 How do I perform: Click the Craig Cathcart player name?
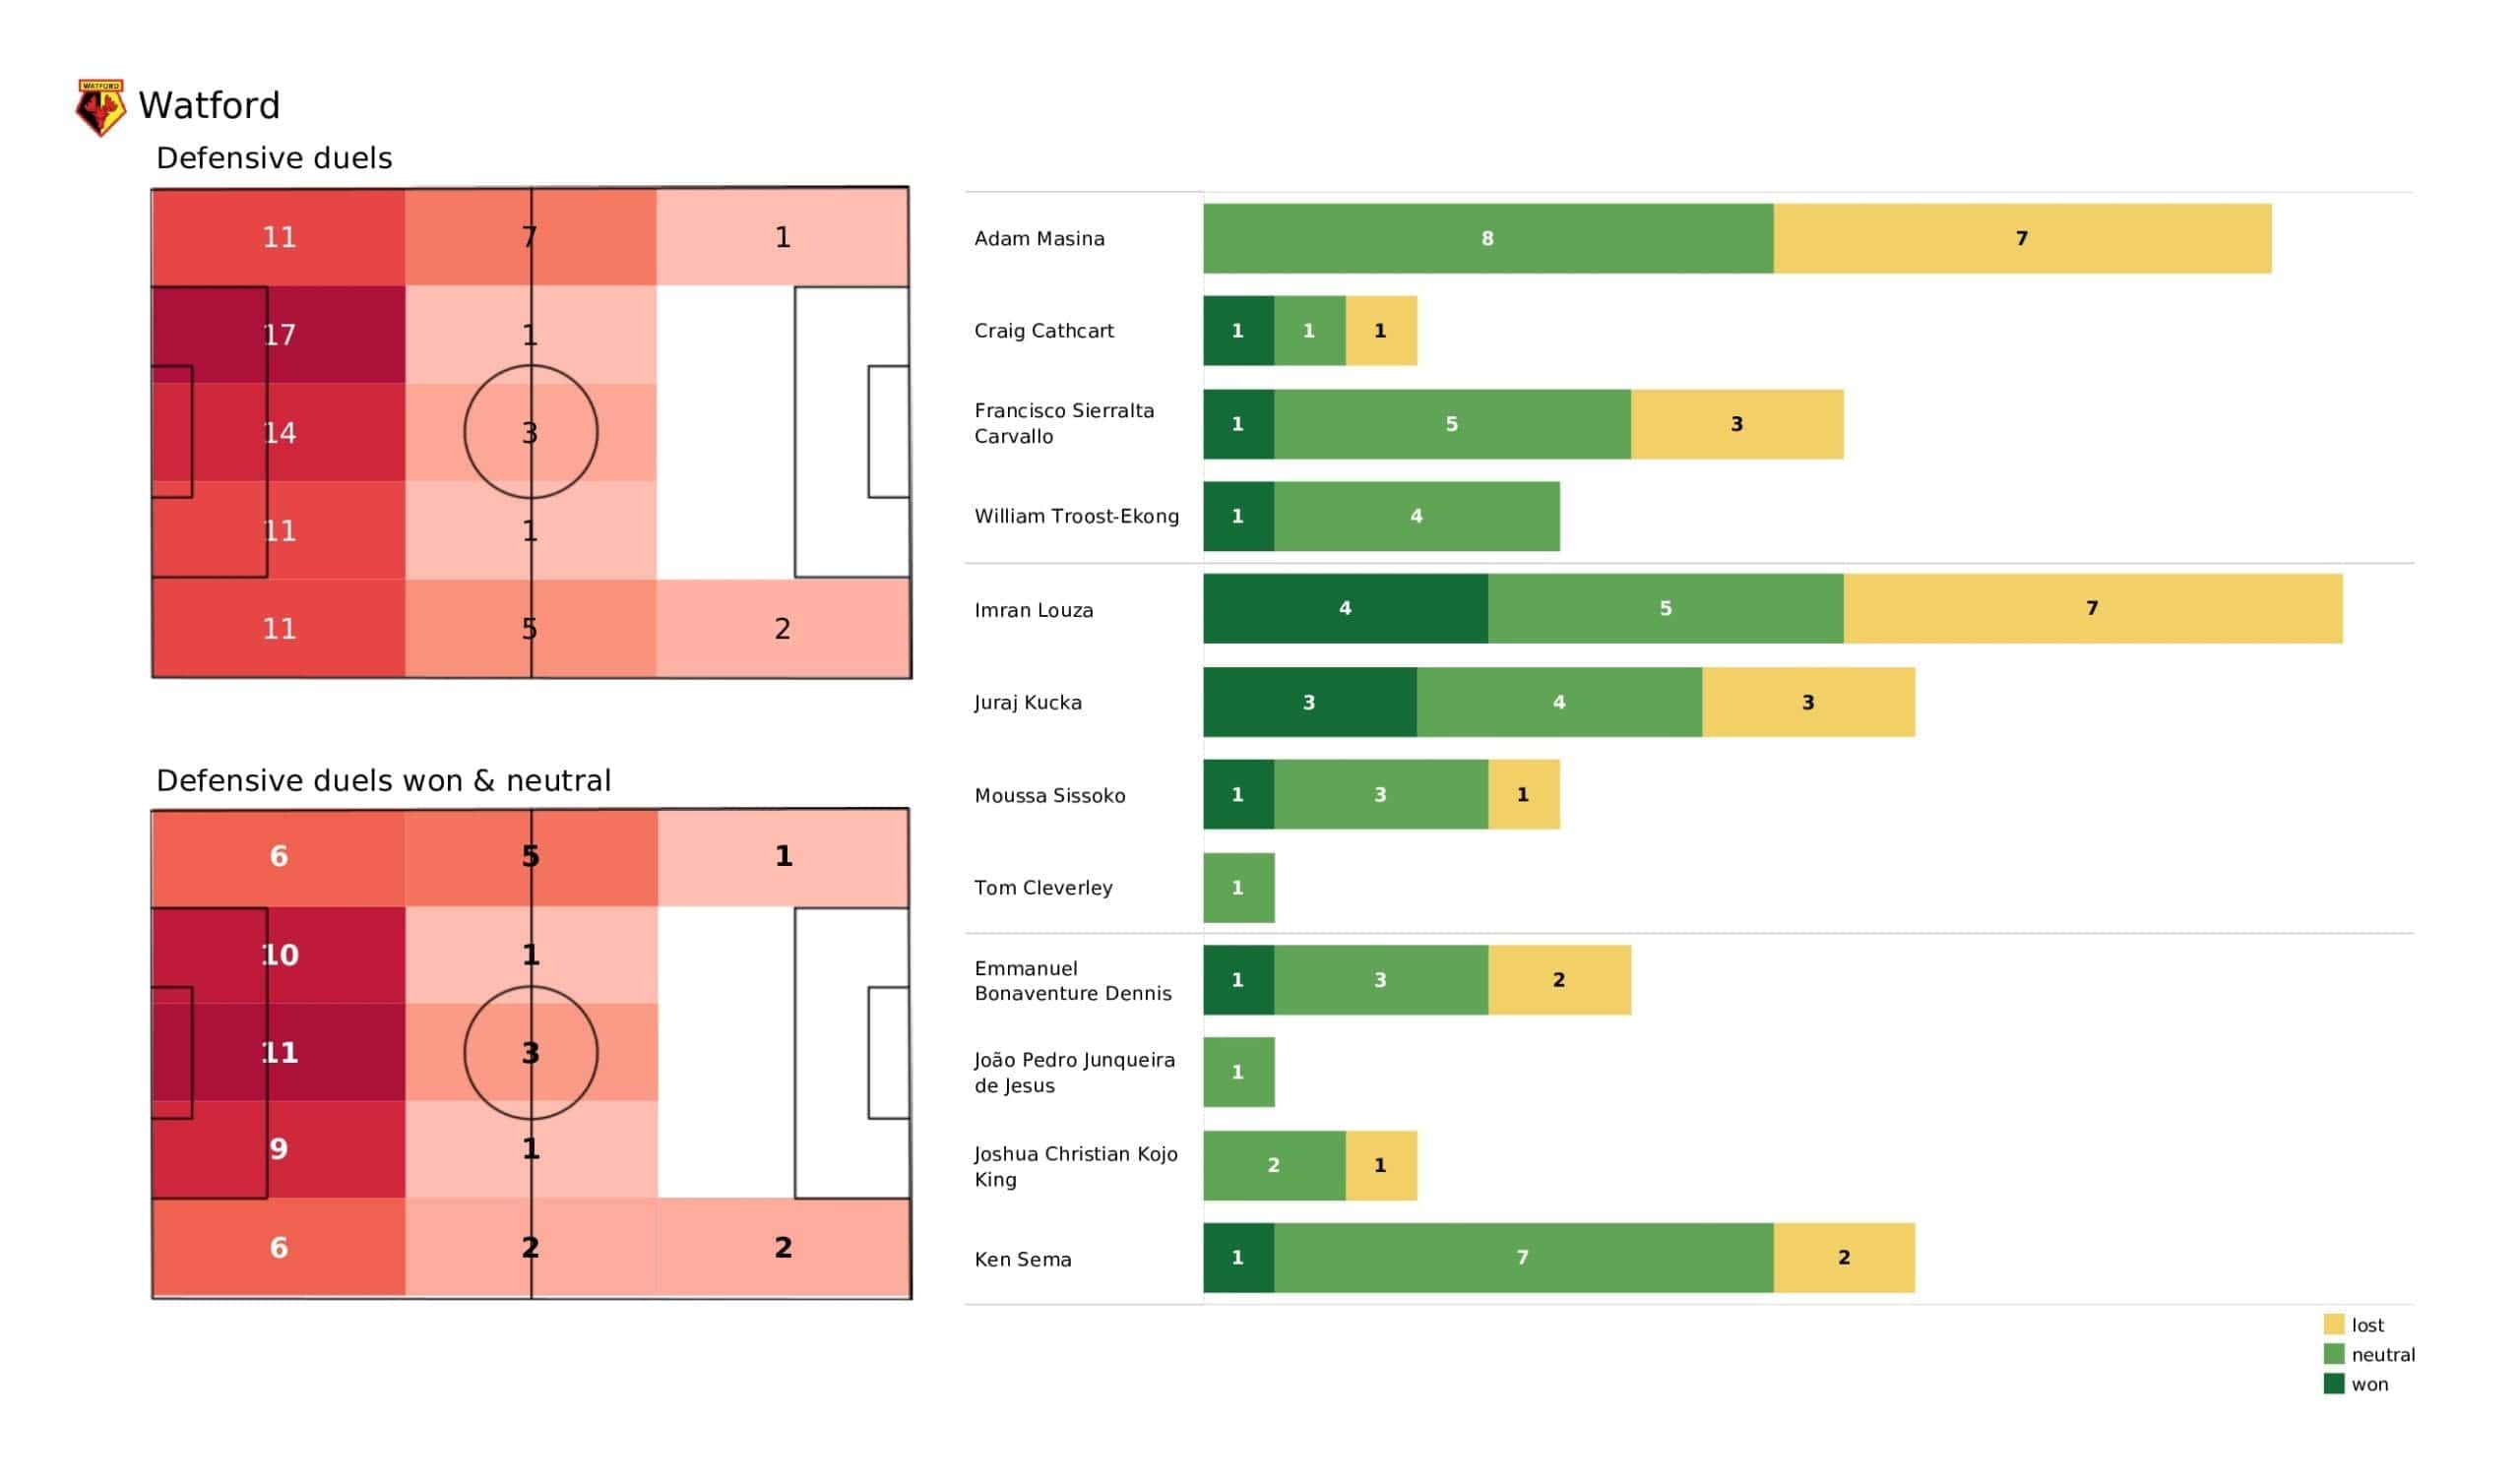[x=1044, y=331]
